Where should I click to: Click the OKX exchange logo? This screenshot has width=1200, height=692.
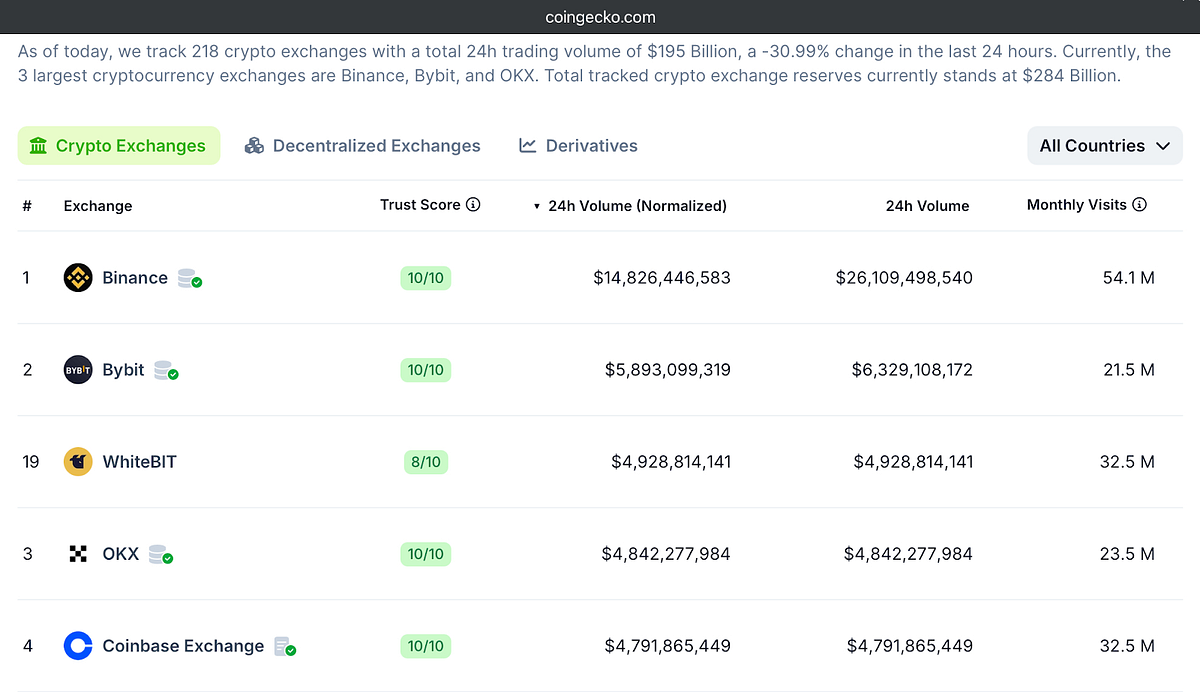[x=78, y=553]
